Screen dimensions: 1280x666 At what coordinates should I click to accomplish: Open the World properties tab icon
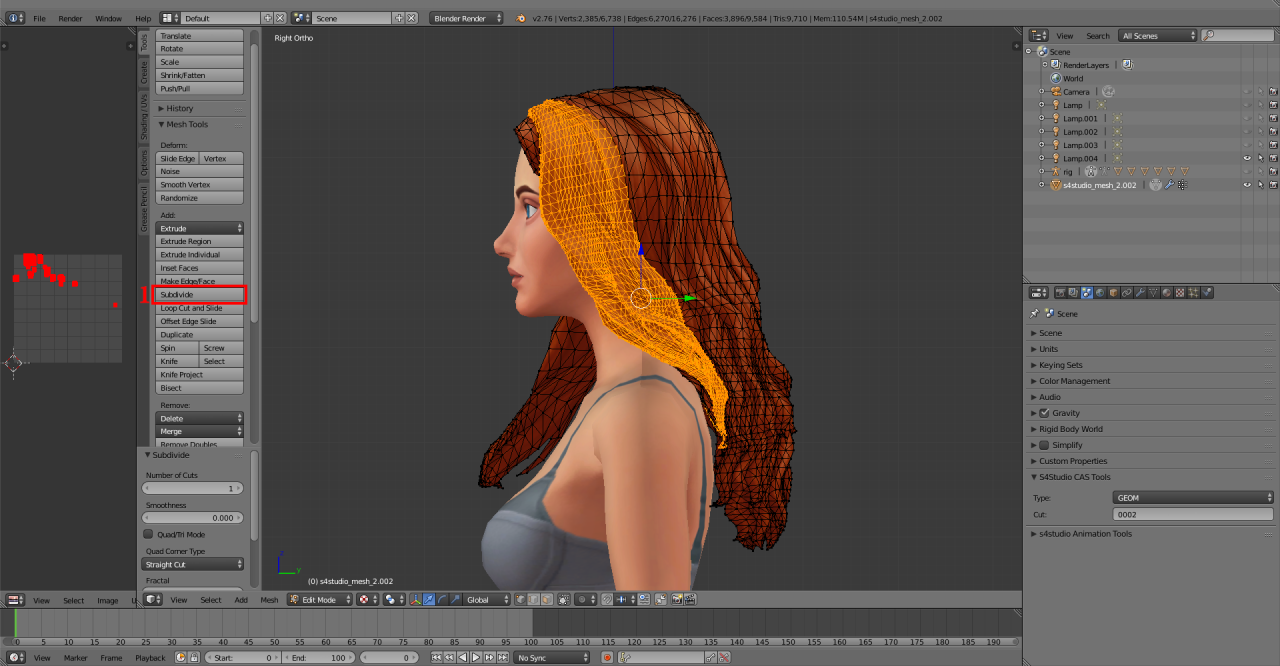(1100, 293)
